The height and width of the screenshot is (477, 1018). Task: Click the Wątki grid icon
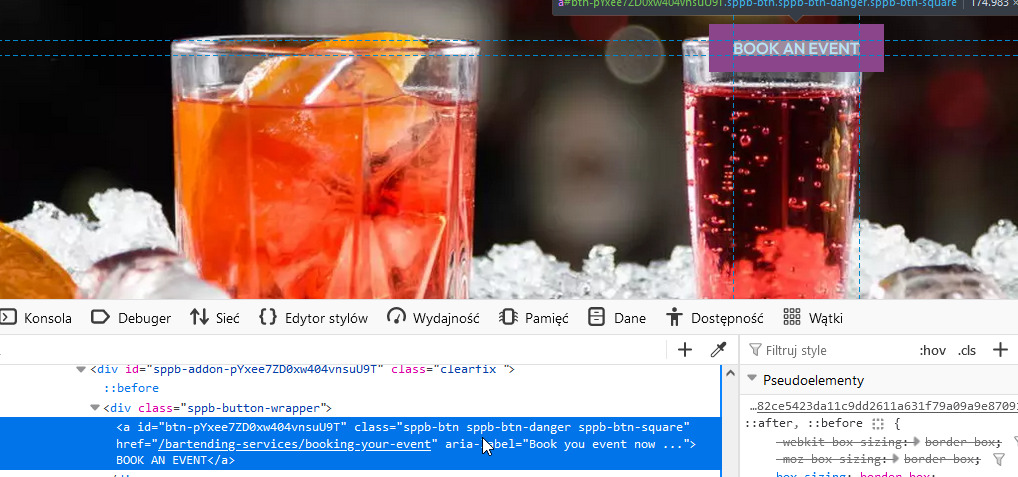(x=792, y=318)
